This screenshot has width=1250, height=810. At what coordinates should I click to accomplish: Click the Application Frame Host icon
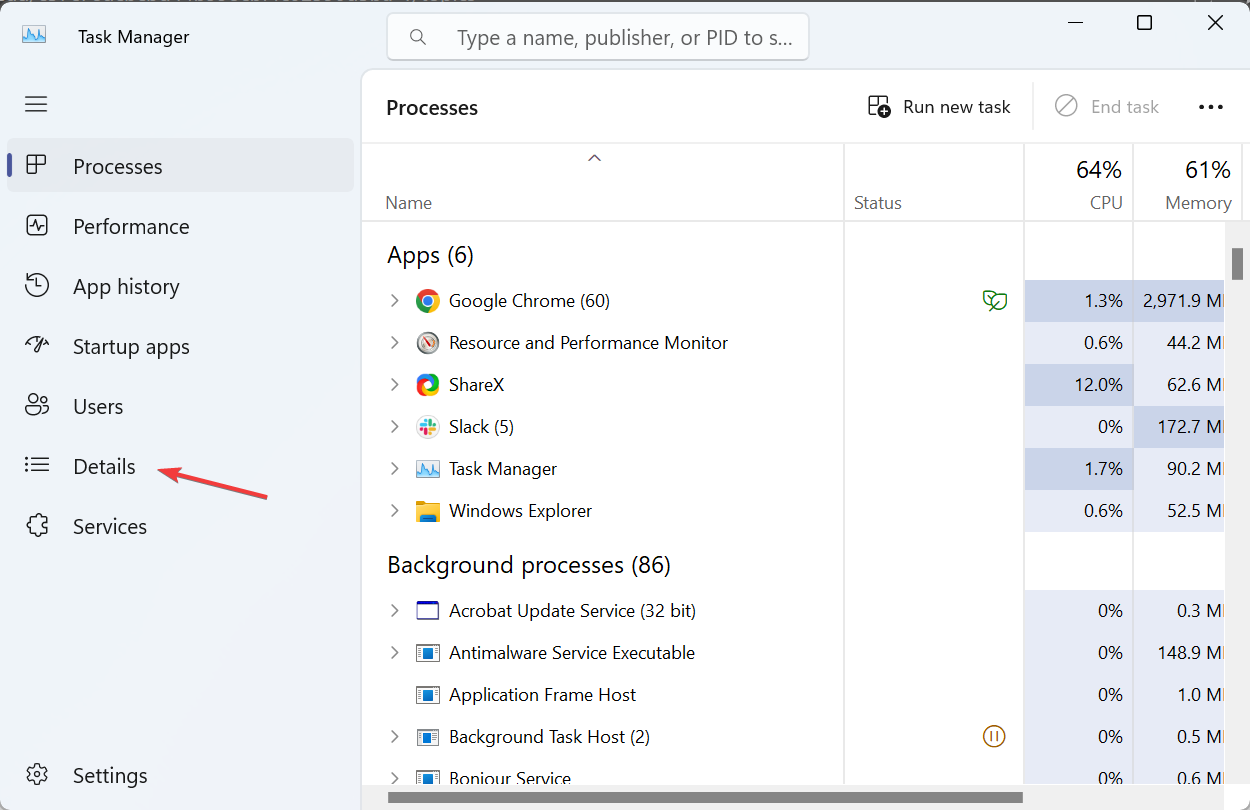coord(428,695)
